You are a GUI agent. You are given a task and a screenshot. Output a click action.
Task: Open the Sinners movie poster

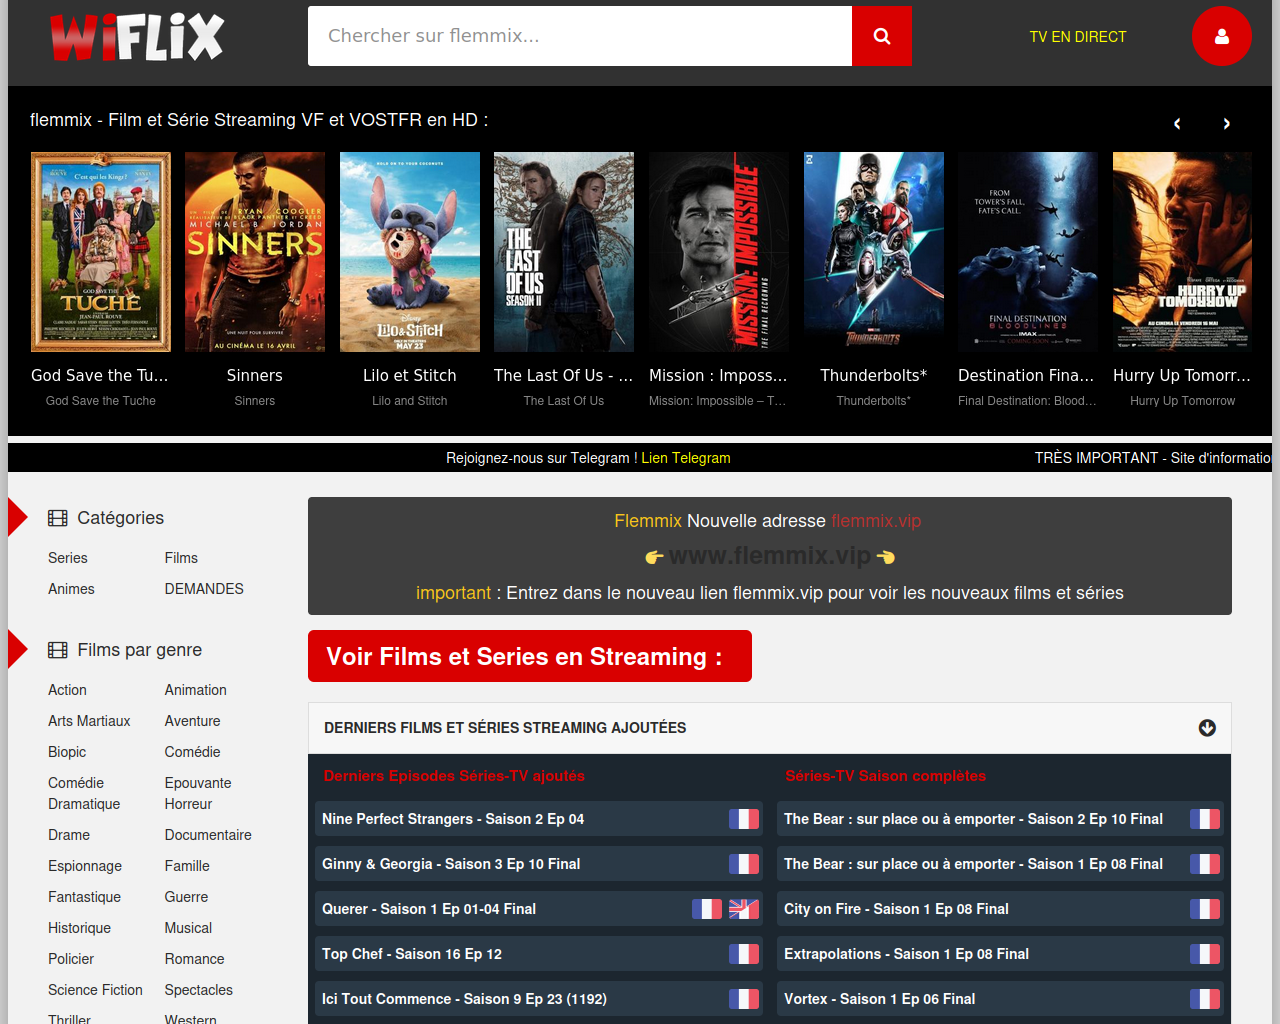[x=255, y=252]
